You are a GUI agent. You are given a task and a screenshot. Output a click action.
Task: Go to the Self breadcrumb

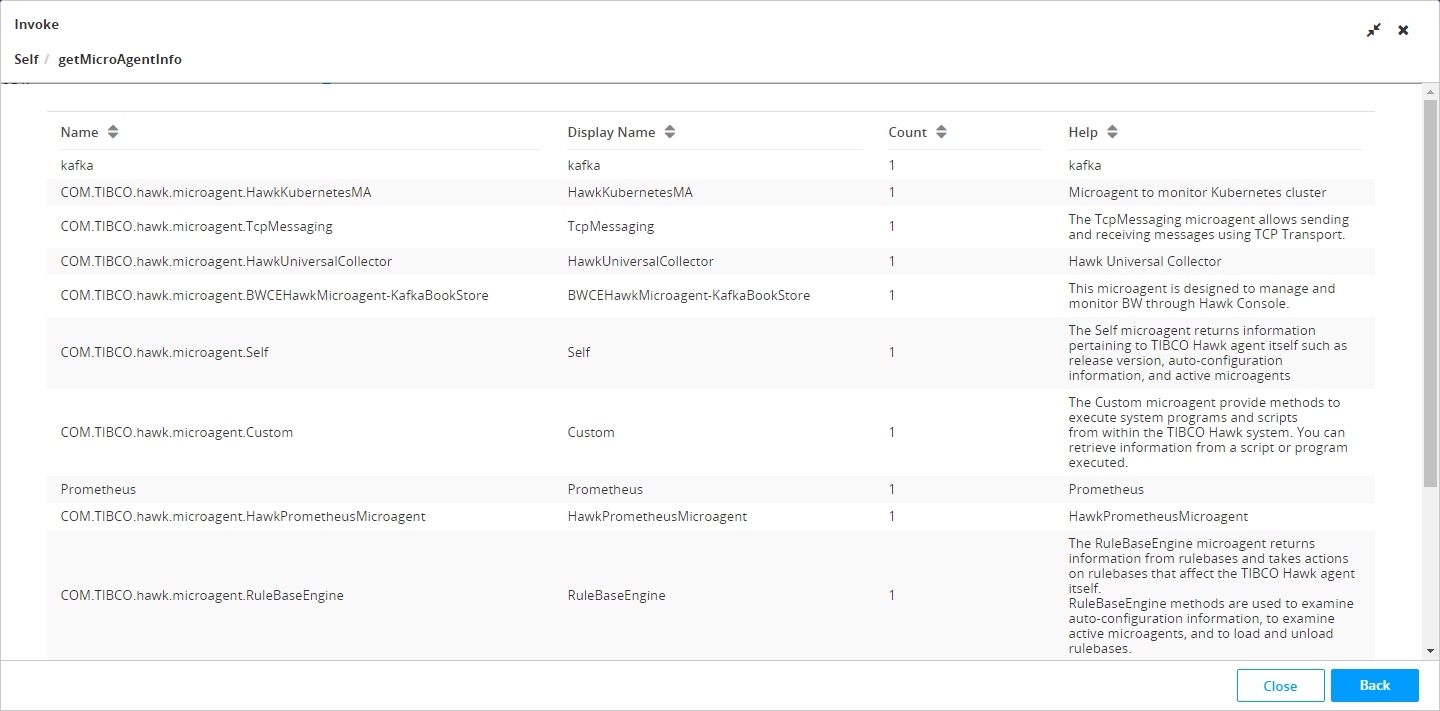[26, 59]
